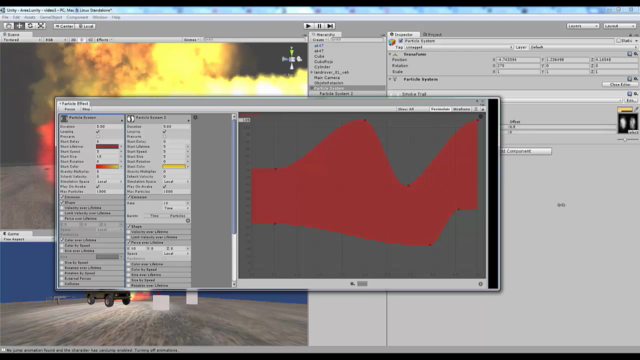Screen dimensions: 640x360
Task: Toggle Play On Awake in Particle System 2
Action: coord(164,187)
